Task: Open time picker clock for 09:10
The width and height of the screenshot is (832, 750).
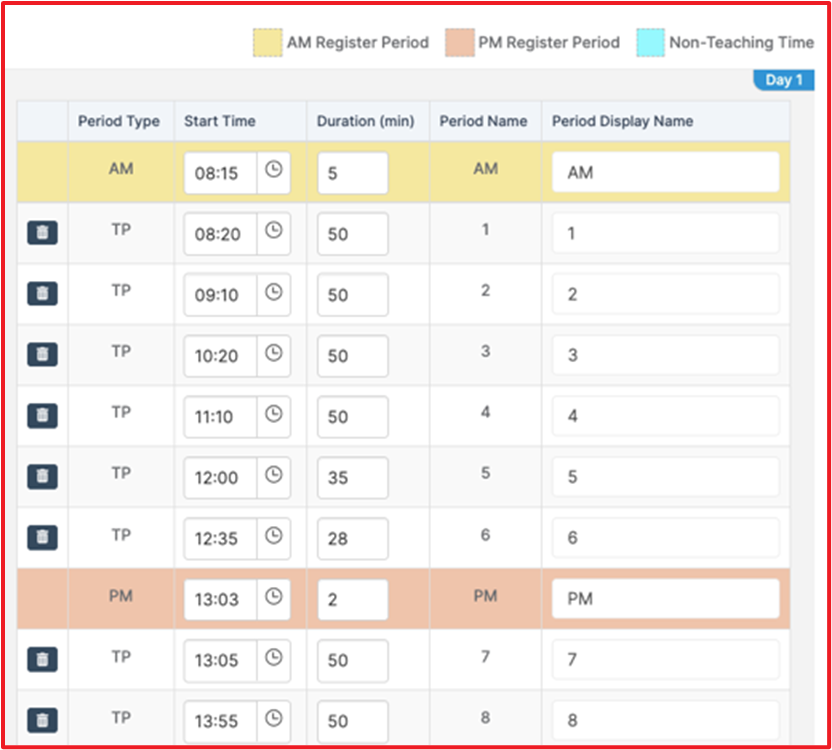Action: pyautogui.click(x=274, y=292)
